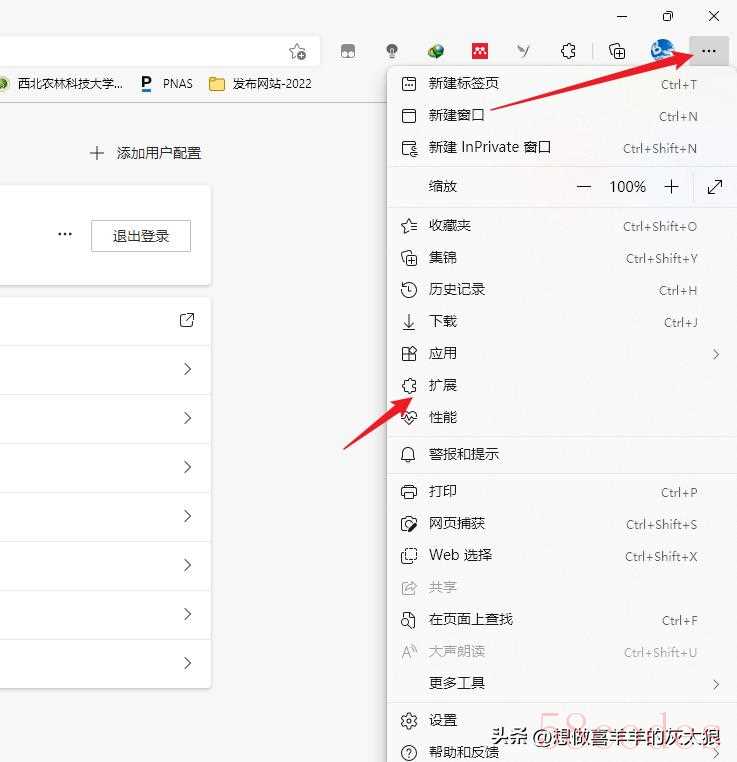Click the 新建 InPrivate 窗口 menu item
Screen dimensions: 737x762
pos(489,147)
